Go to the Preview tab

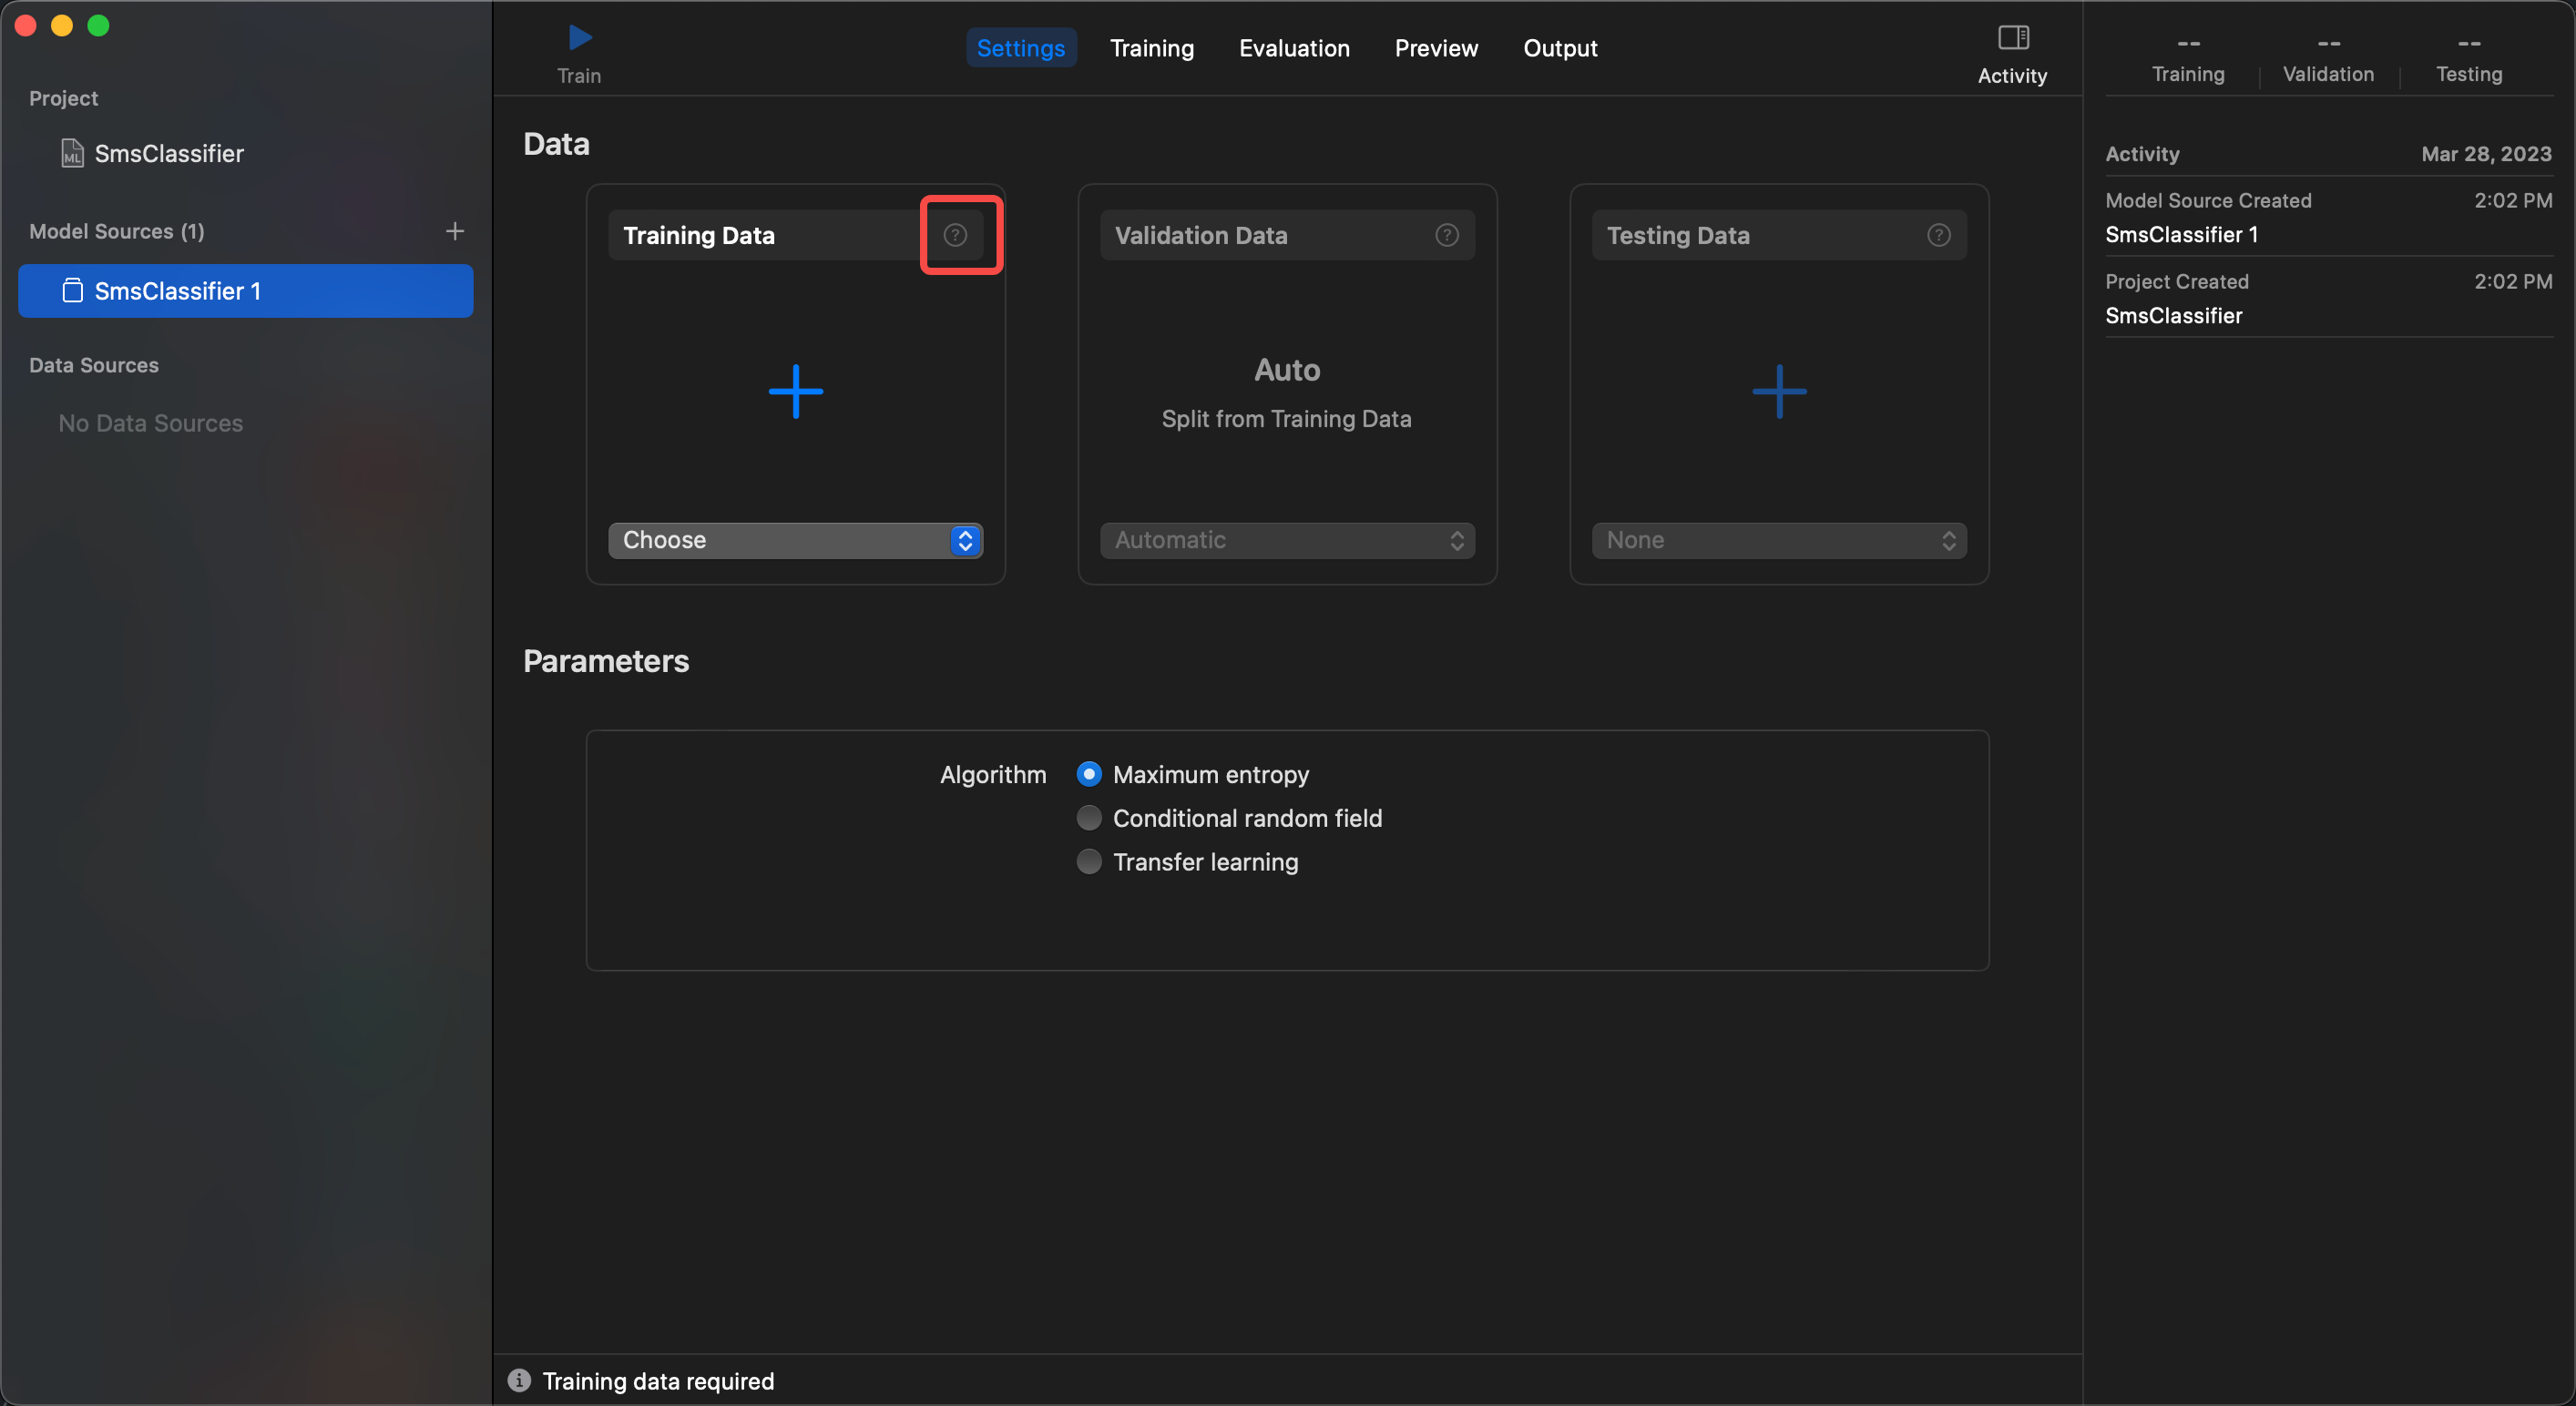click(x=1436, y=48)
